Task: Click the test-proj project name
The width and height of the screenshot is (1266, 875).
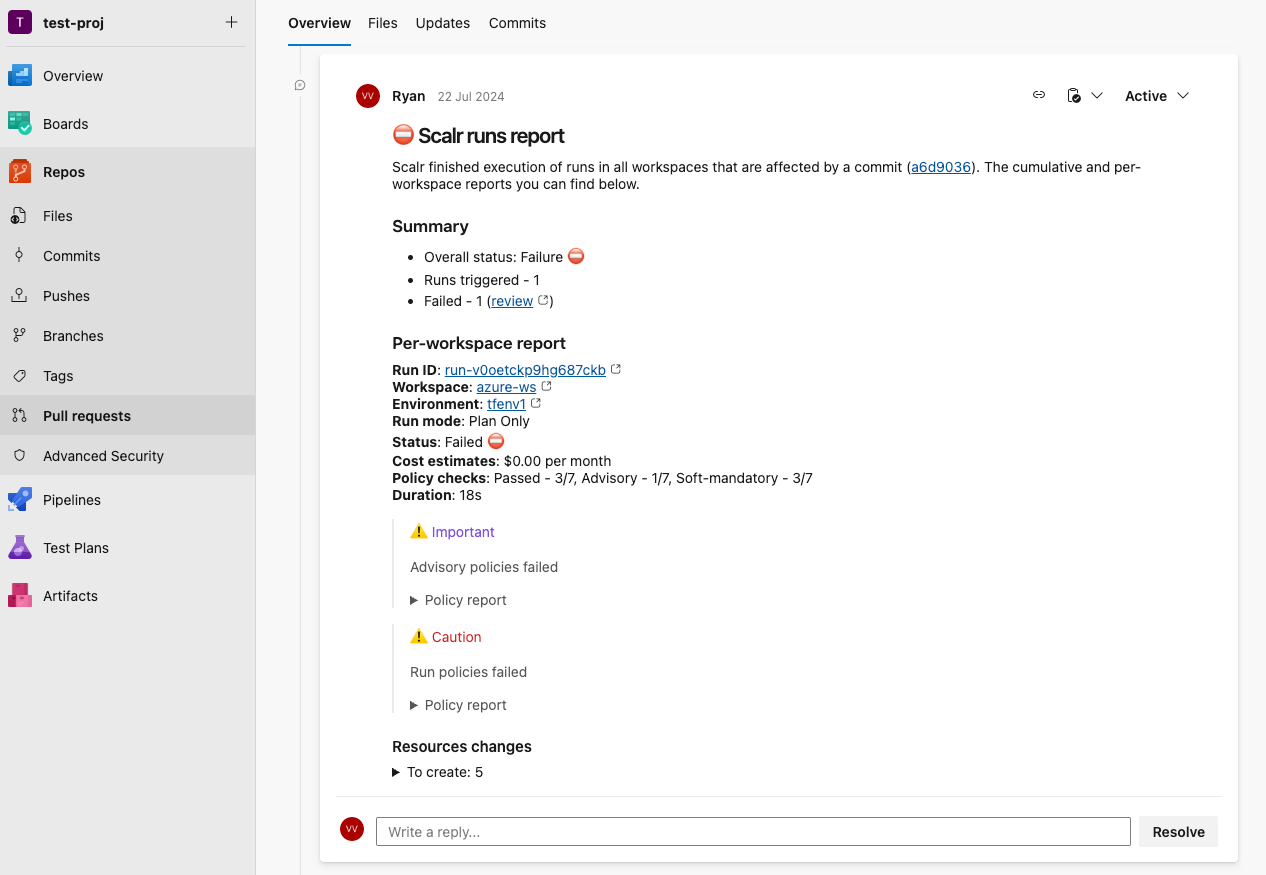Action: (73, 22)
